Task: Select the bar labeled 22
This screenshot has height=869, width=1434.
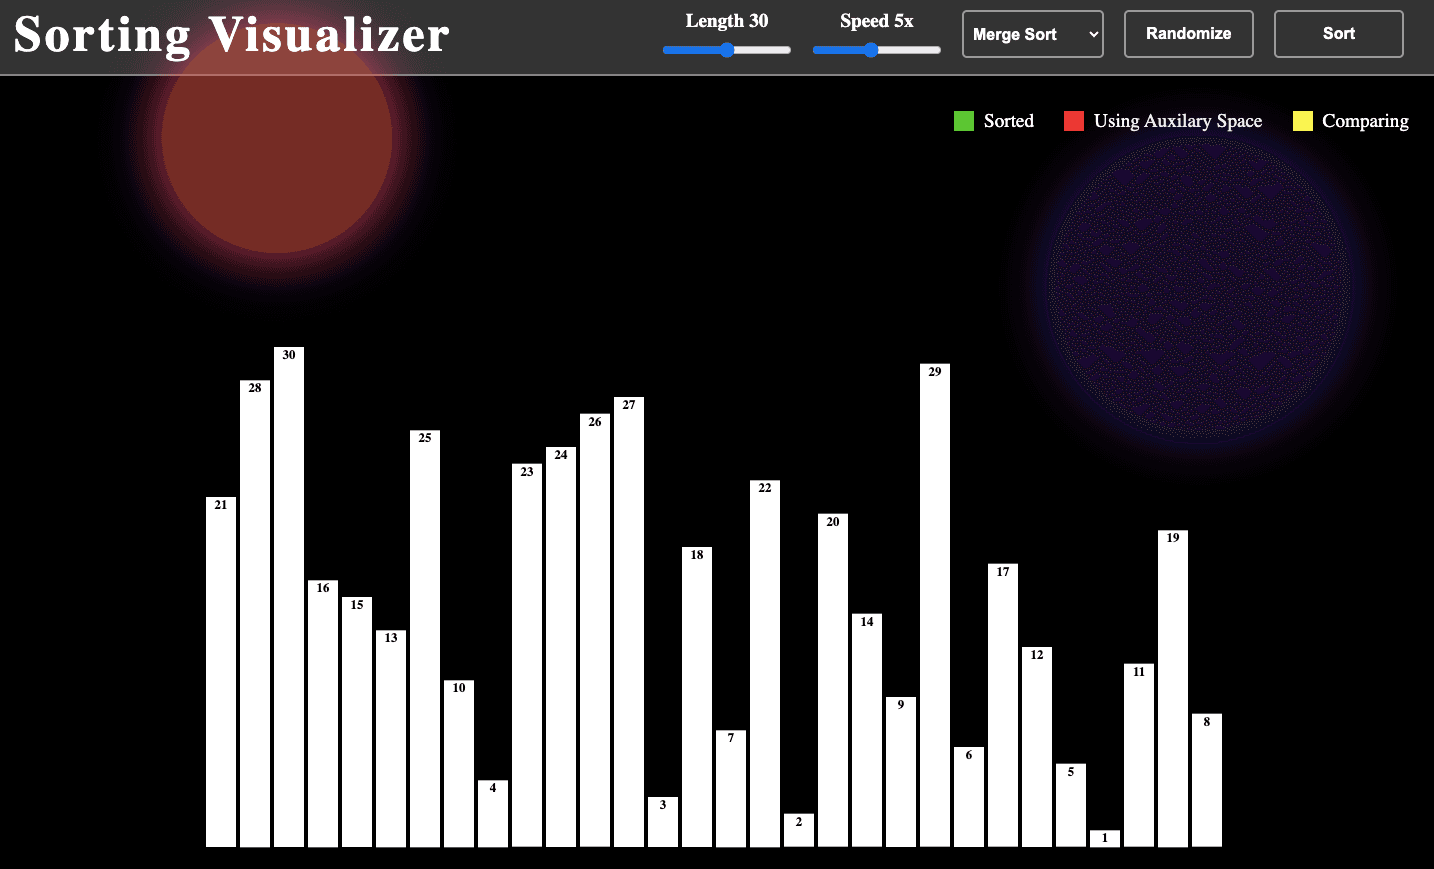Action: pos(765,664)
